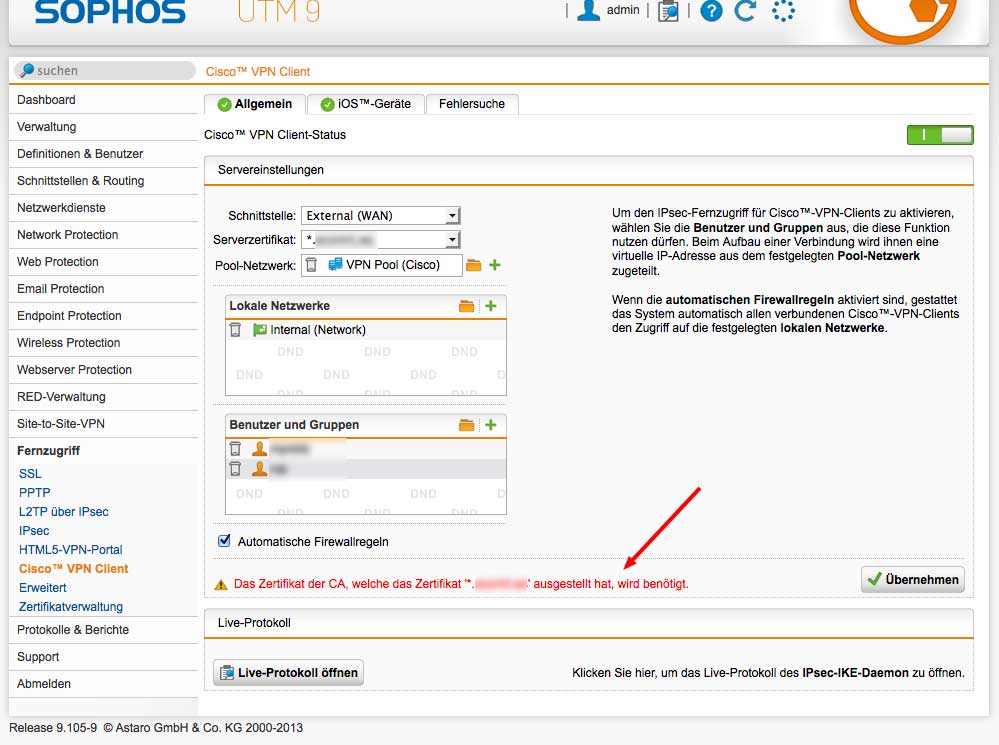999x745 pixels.
Task: Delete first user in Benutzer und Gruppen
Action: pyautogui.click(x=235, y=449)
